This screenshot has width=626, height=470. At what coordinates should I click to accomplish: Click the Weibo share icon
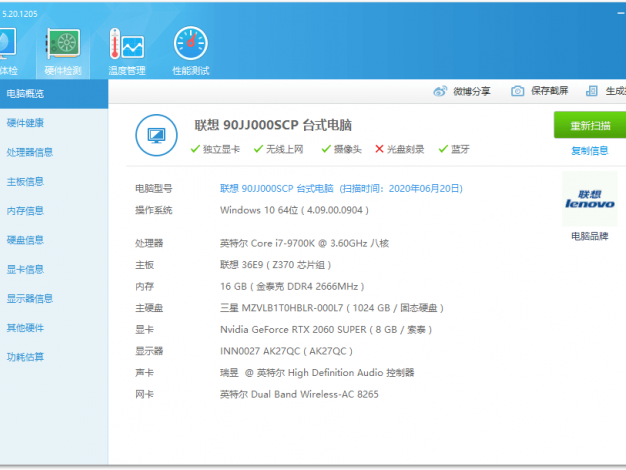tap(440, 91)
